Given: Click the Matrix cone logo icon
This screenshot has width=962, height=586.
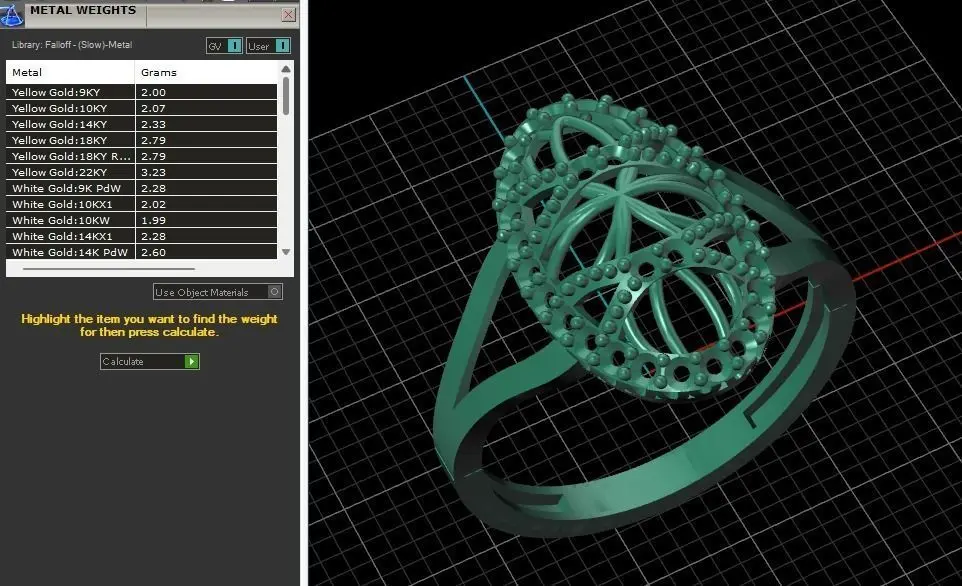Looking at the screenshot, I should (x=11, y=14).
